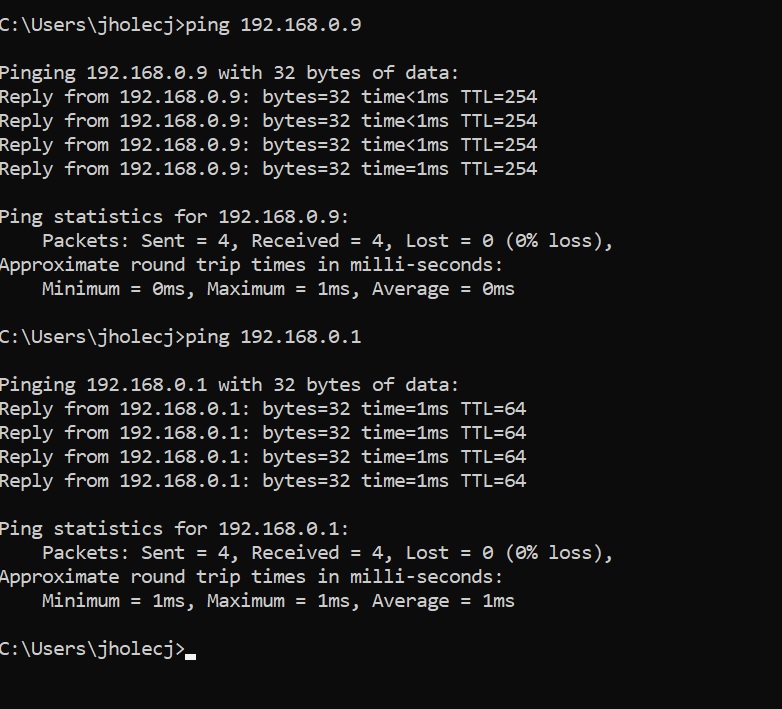Click the second reply from 192.168.0.9
The image size is (782, 709).
pyautogui.click(x=268, y=121)
